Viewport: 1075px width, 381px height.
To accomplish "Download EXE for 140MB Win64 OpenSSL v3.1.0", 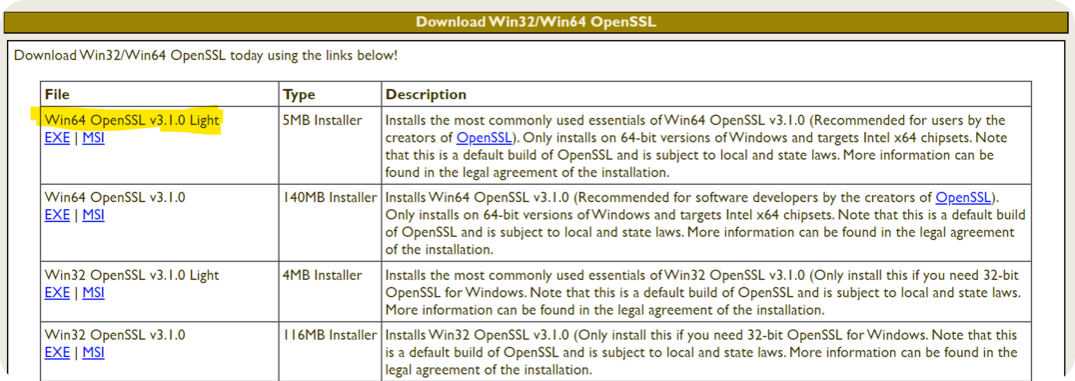I will (57, 215).
